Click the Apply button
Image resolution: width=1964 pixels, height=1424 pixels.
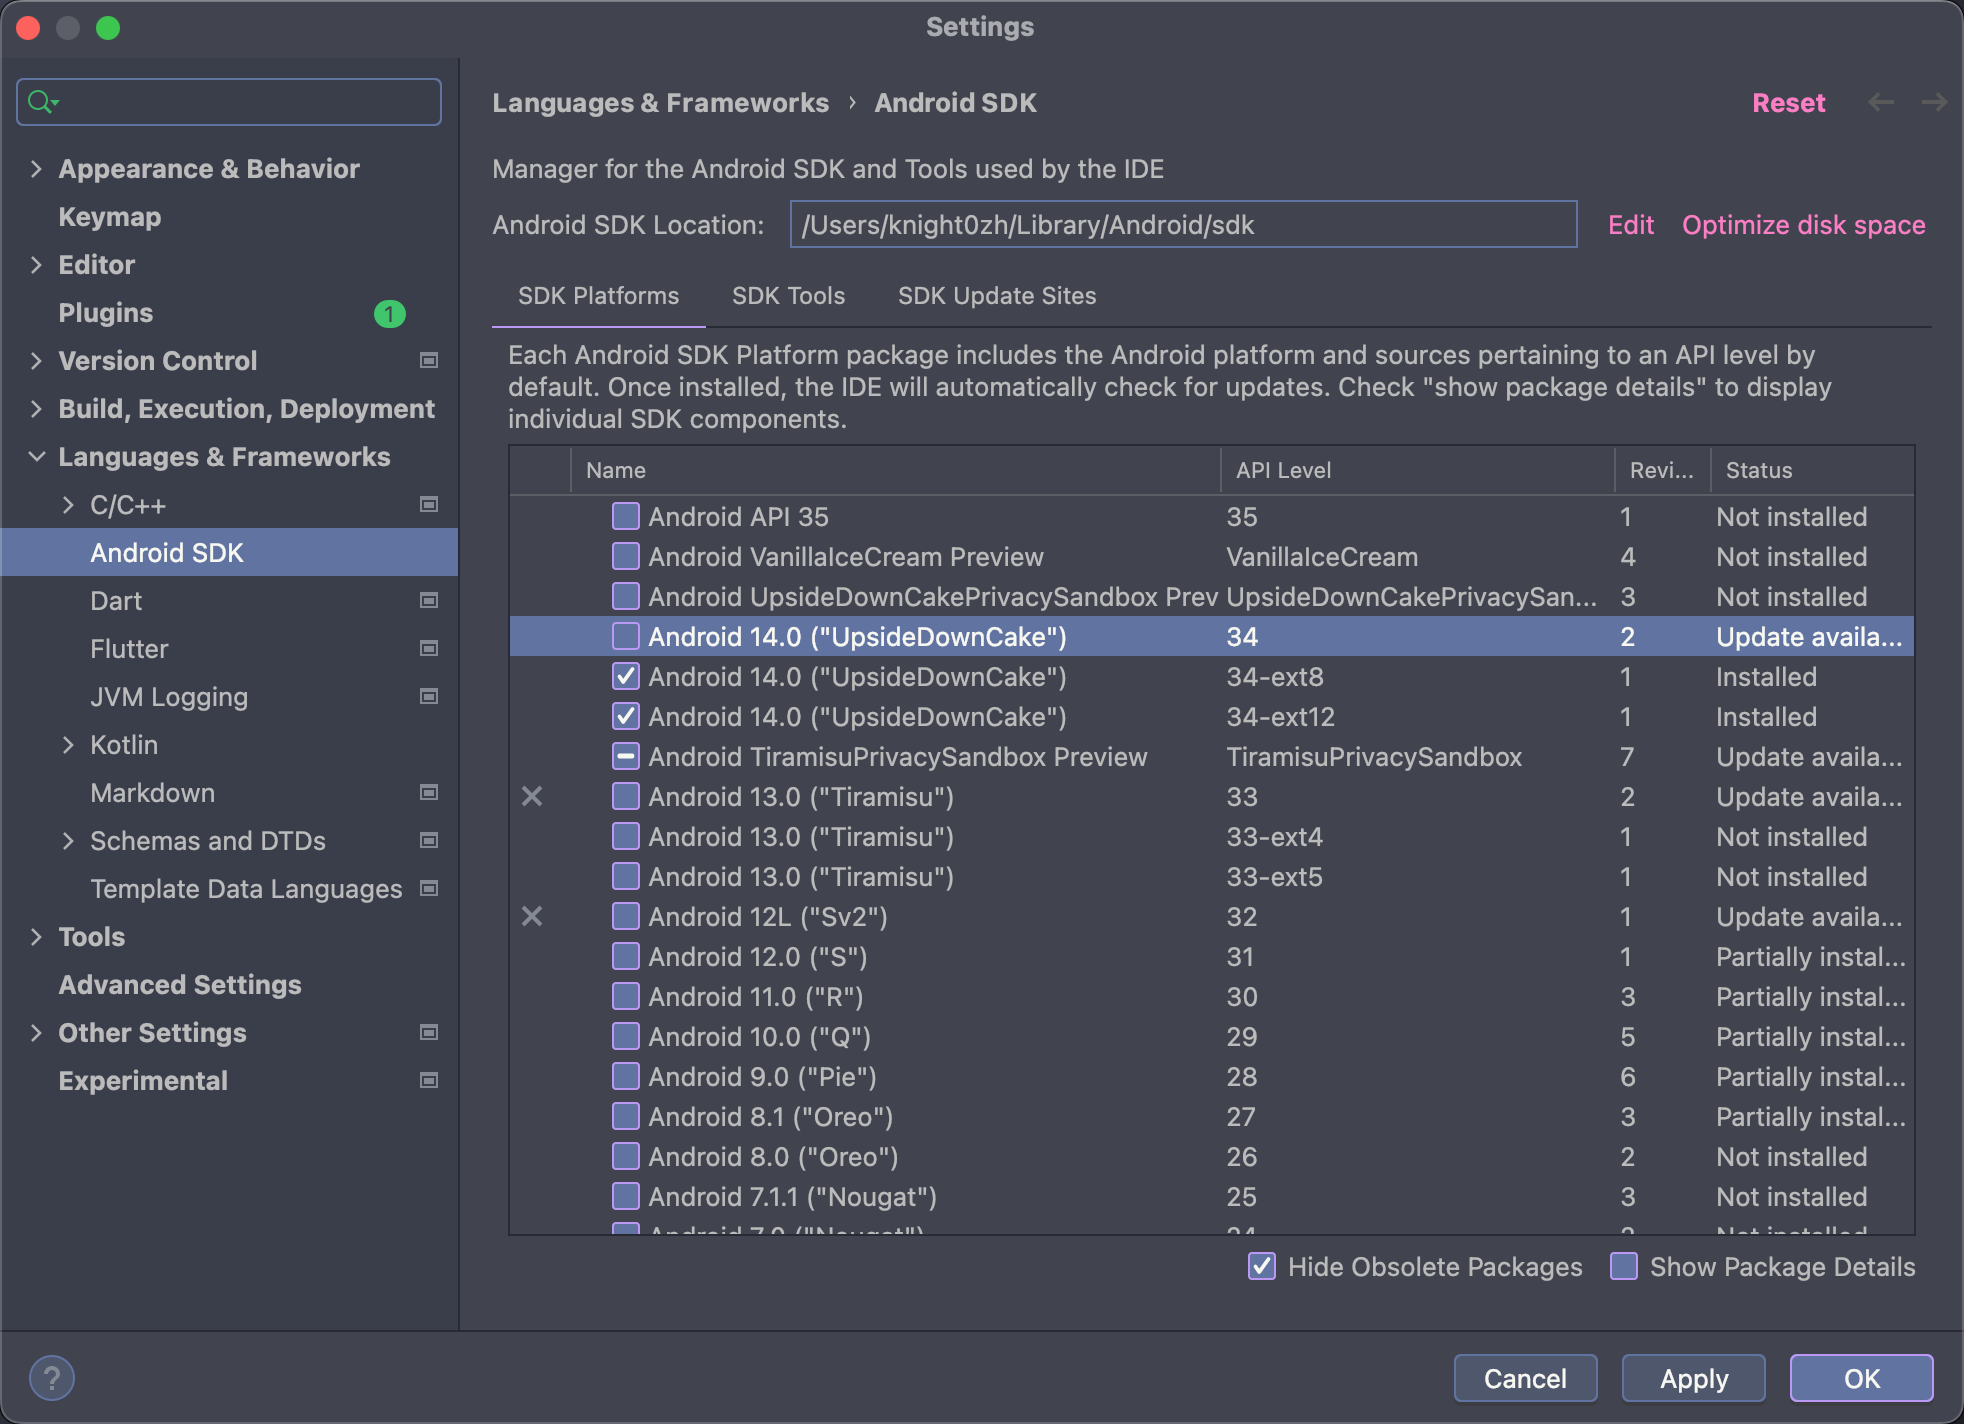point(1693,1378)
